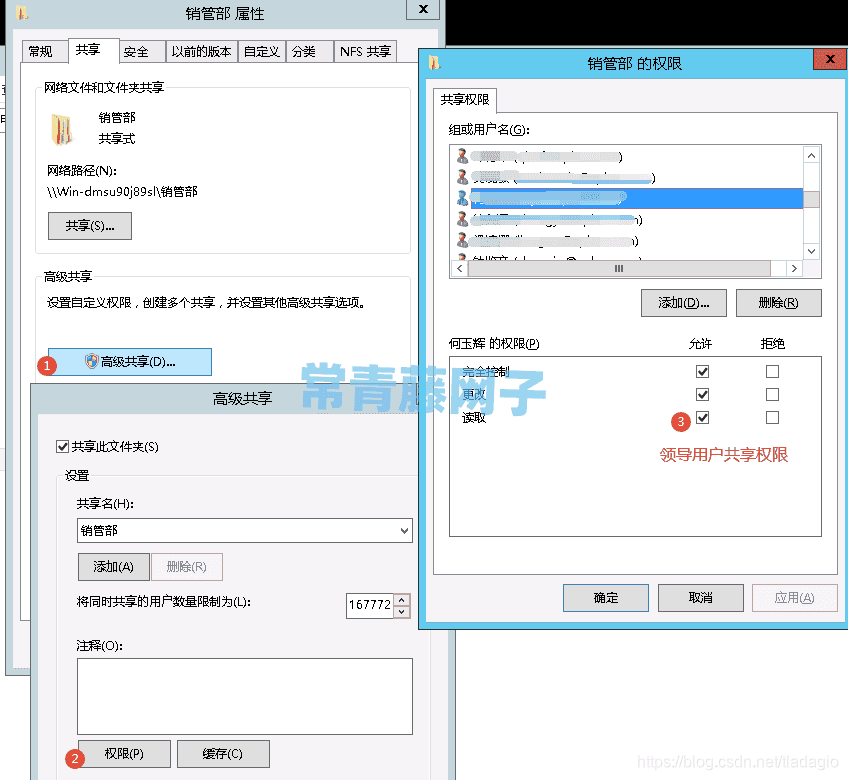Viewport: 848px width, 780px height.
Task: Click right arrow of horizontal user list scrollbar
Action: [x=794, y=269]
